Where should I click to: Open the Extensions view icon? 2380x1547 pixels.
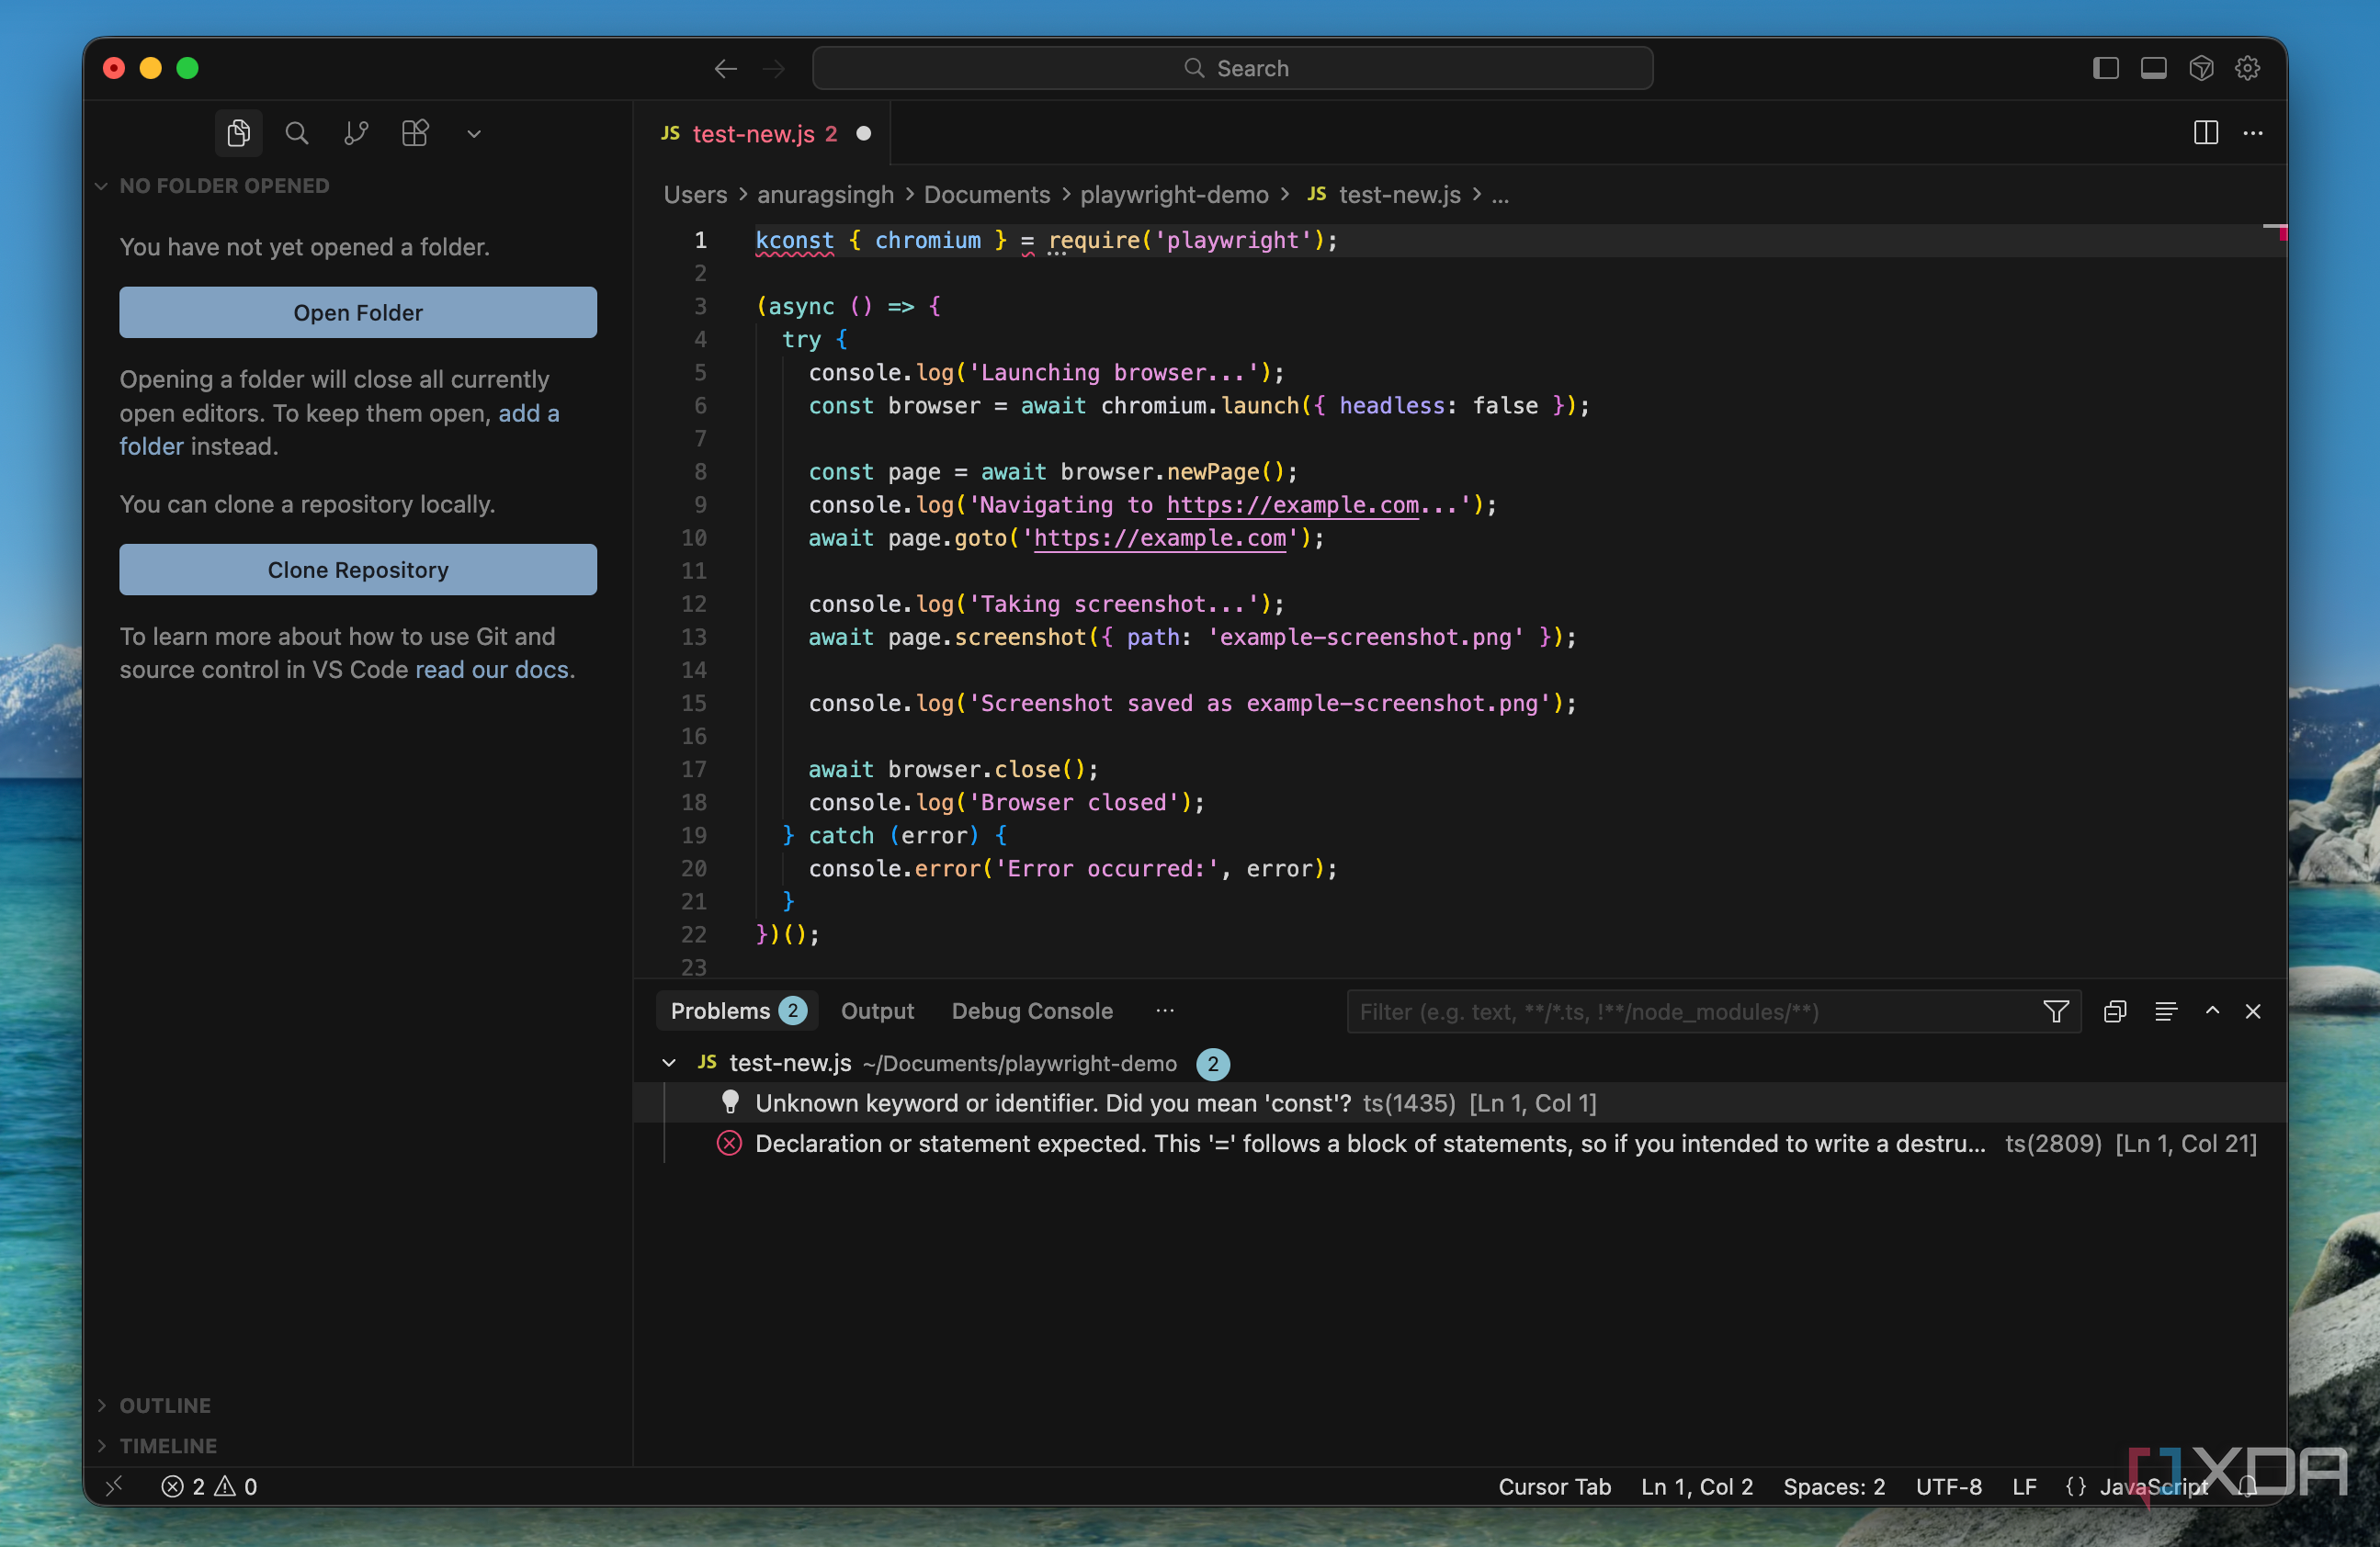pos(415,133)
